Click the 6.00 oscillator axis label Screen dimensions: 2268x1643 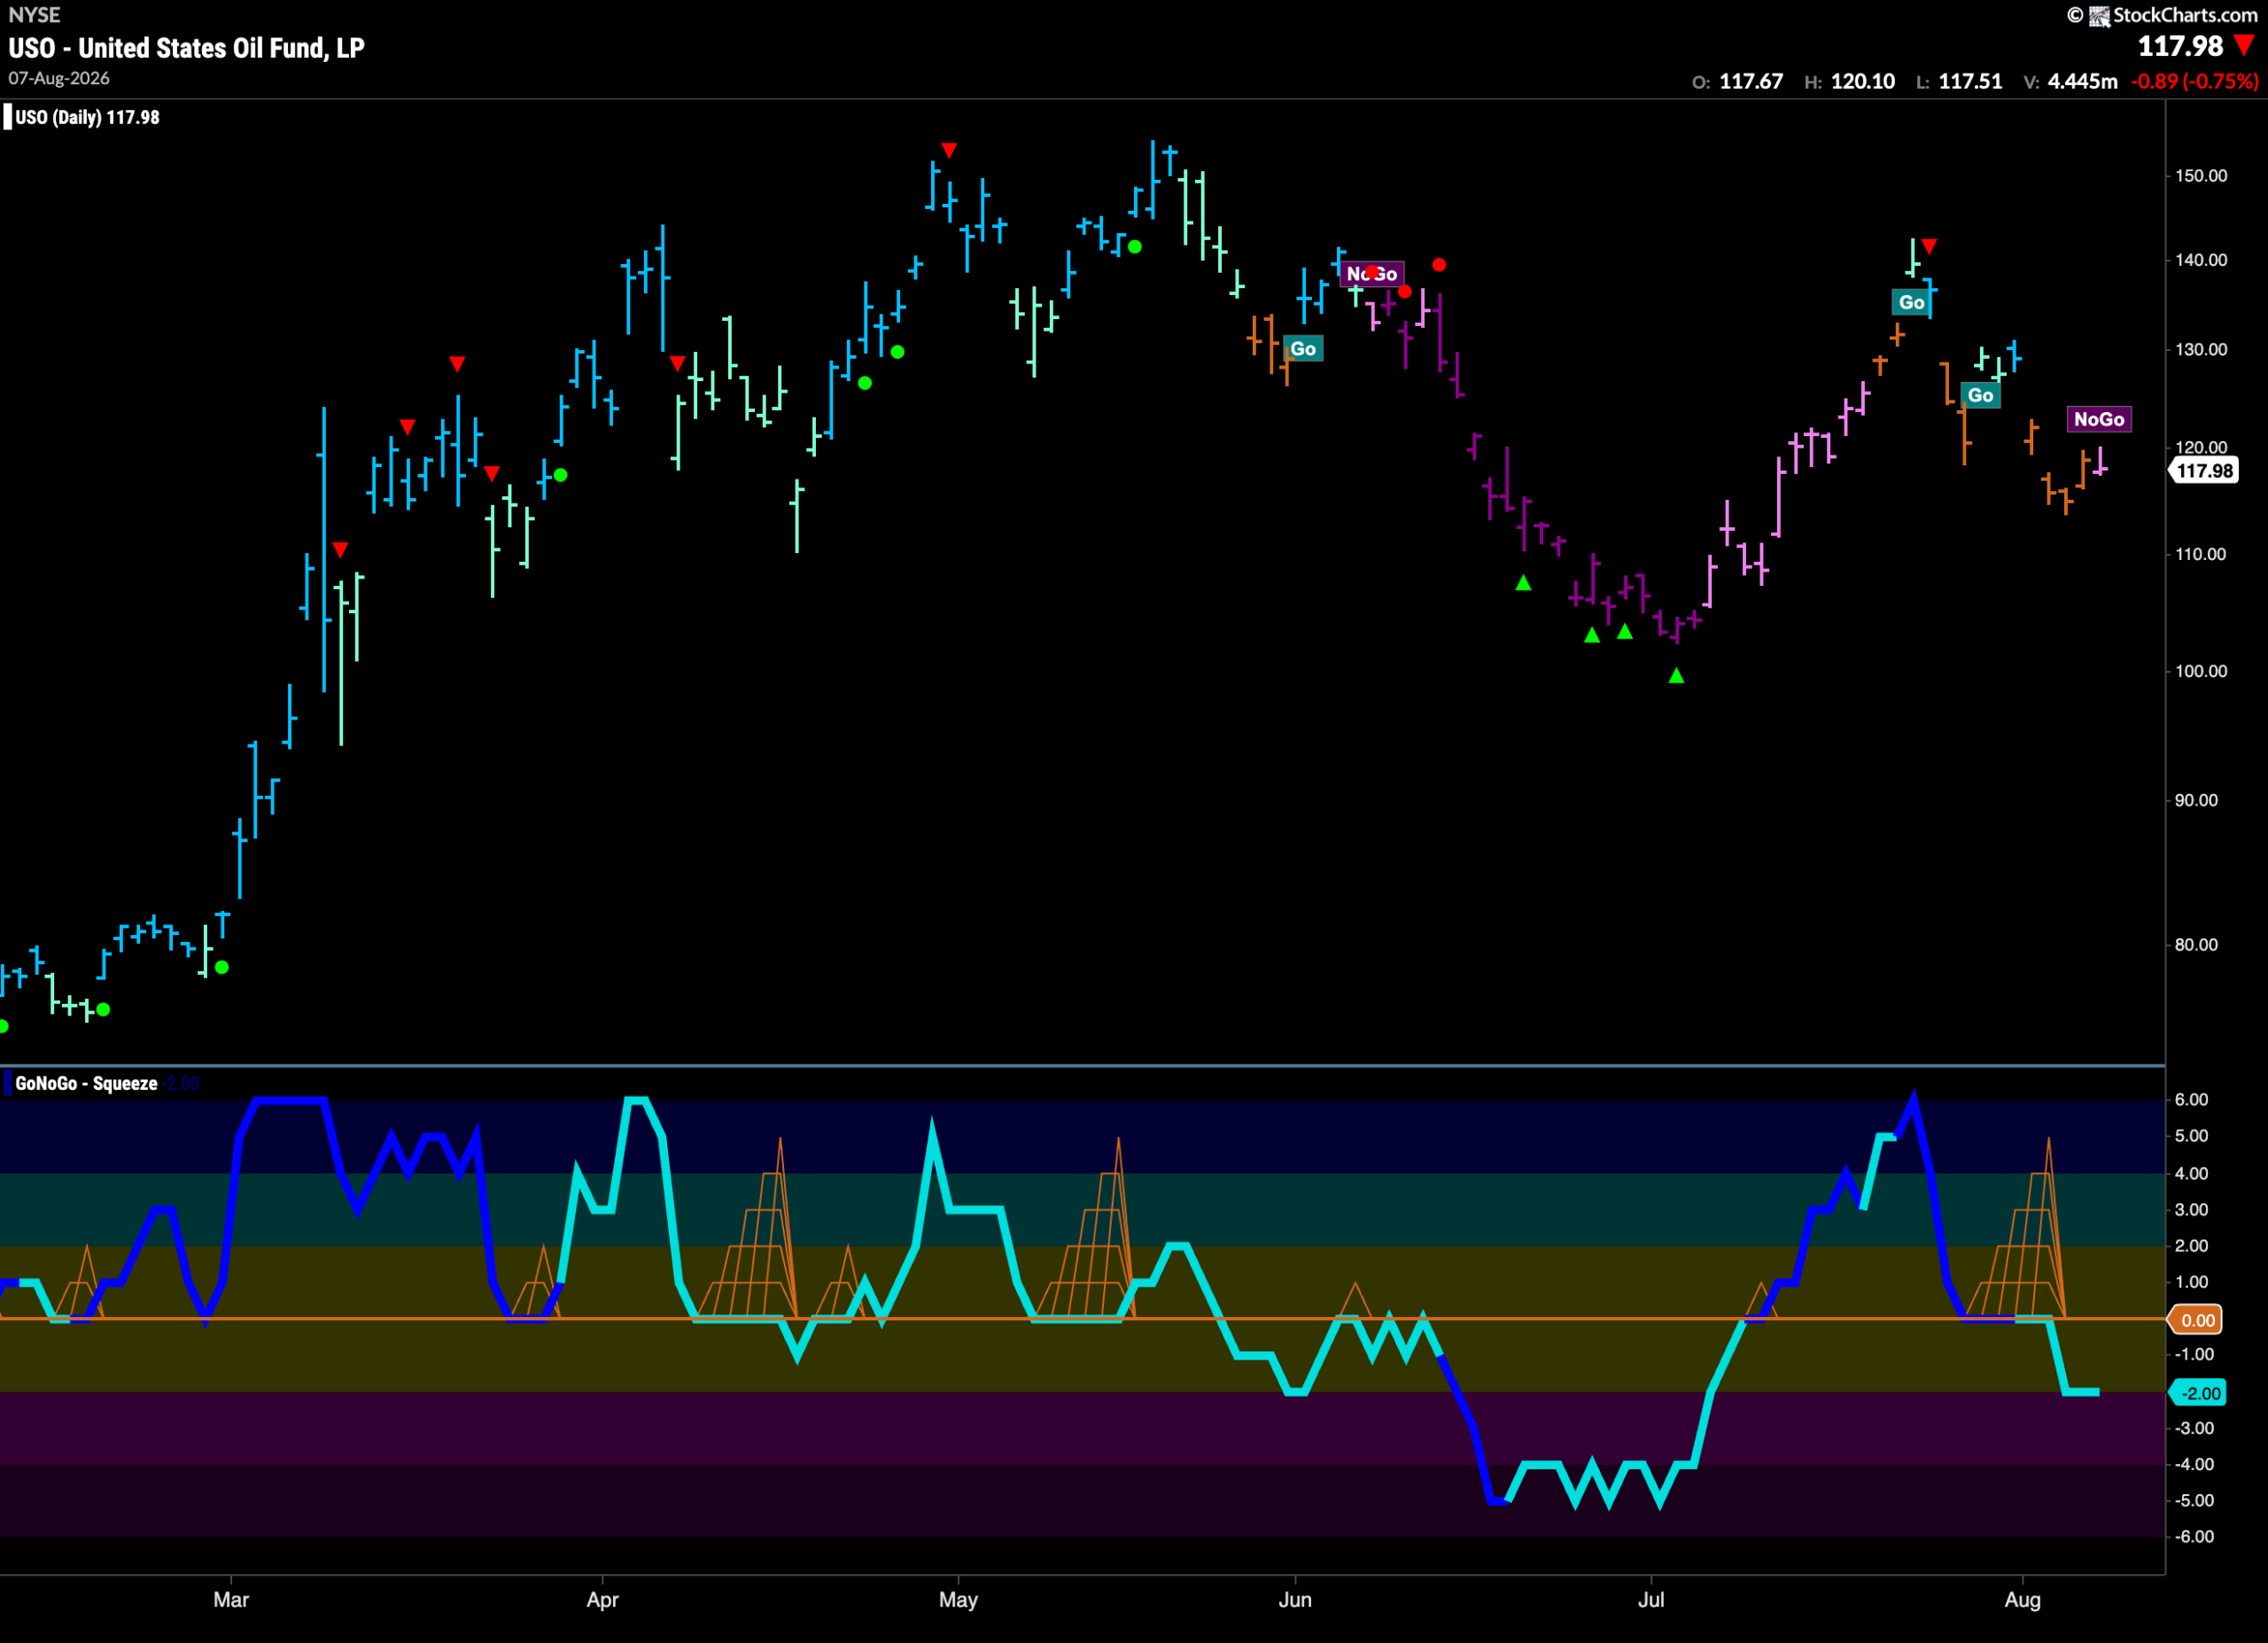2191,1099
